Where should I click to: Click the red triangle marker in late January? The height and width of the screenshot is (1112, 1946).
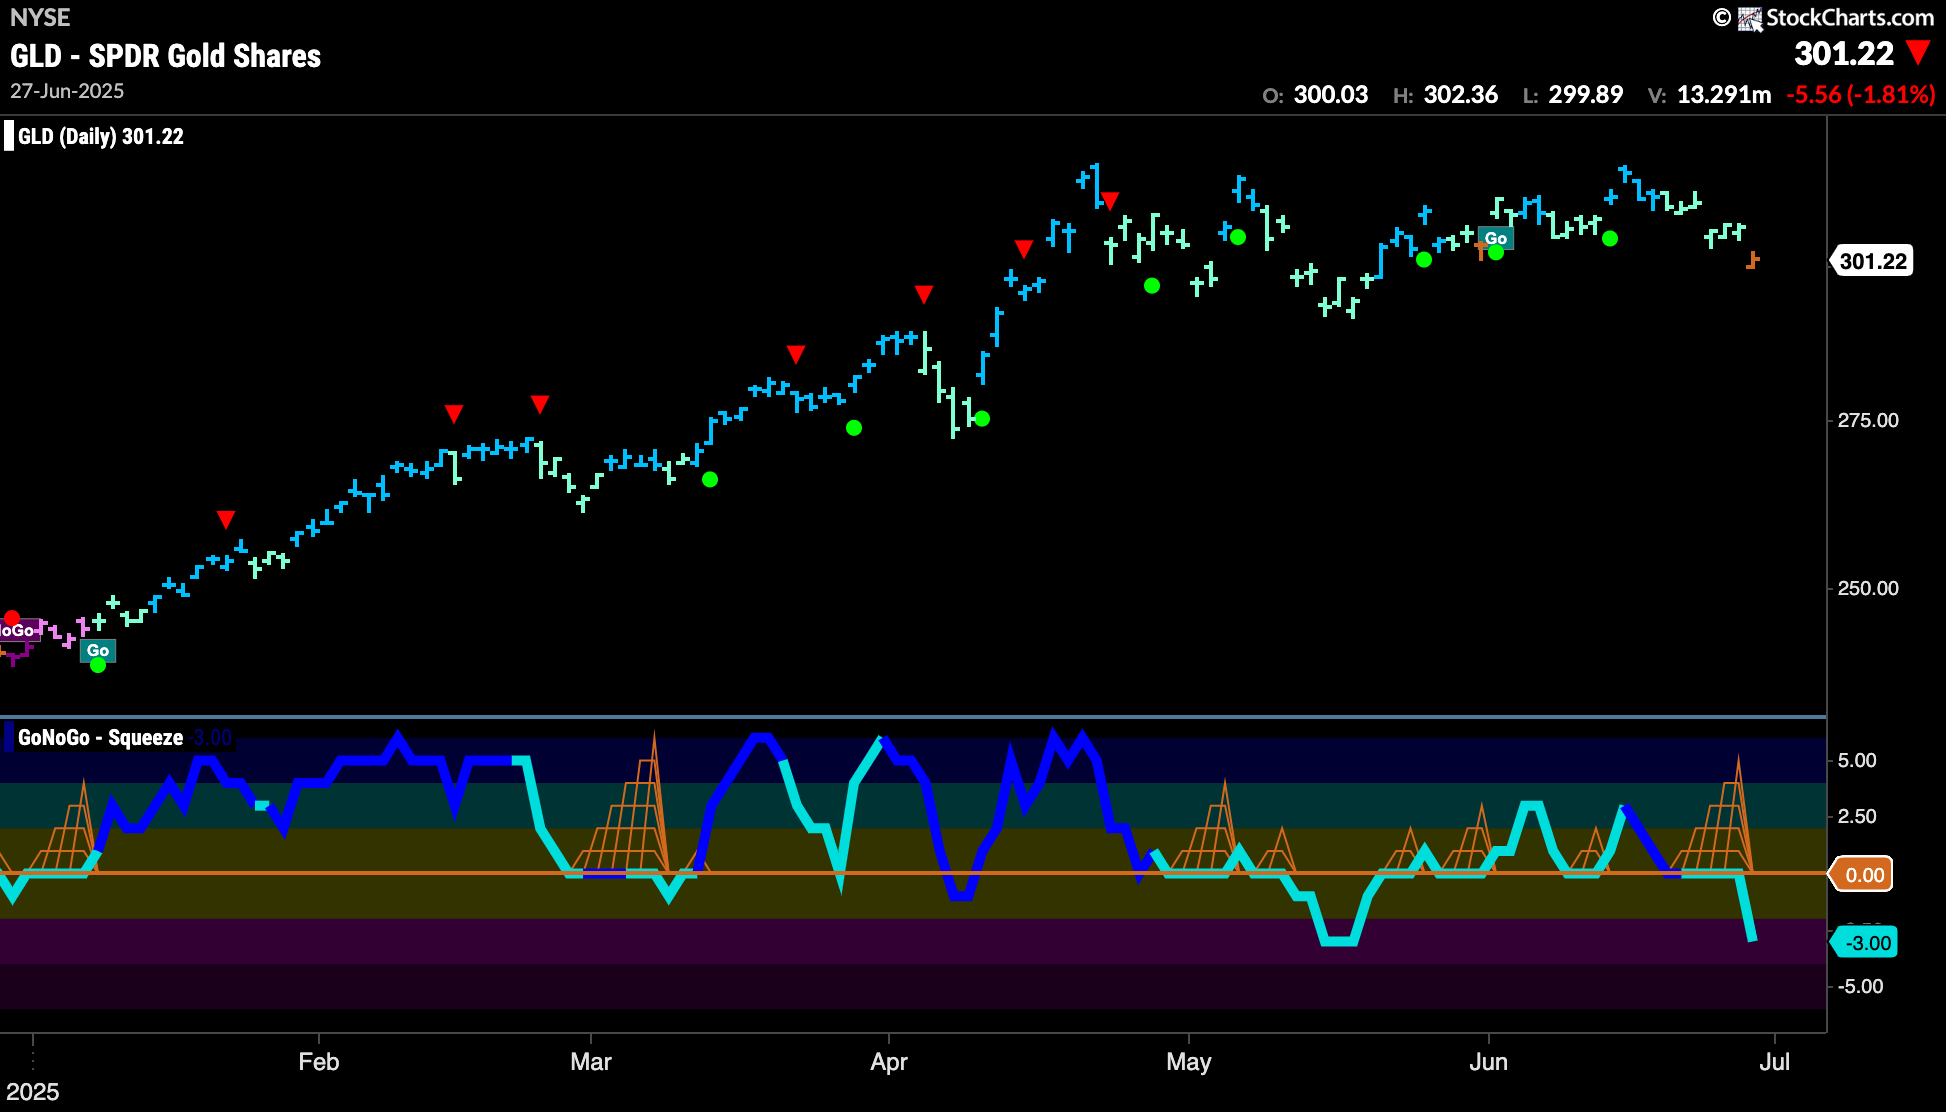(x=226, y=519)
